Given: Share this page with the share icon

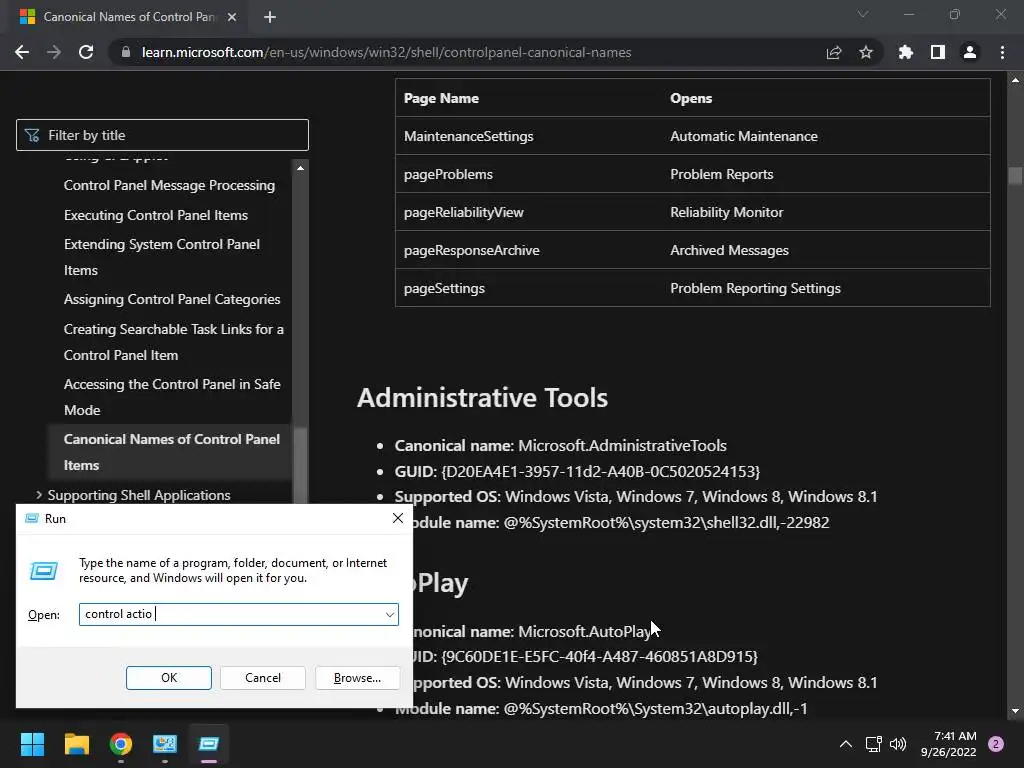Looking at the screenshot, I should point(834,52).
